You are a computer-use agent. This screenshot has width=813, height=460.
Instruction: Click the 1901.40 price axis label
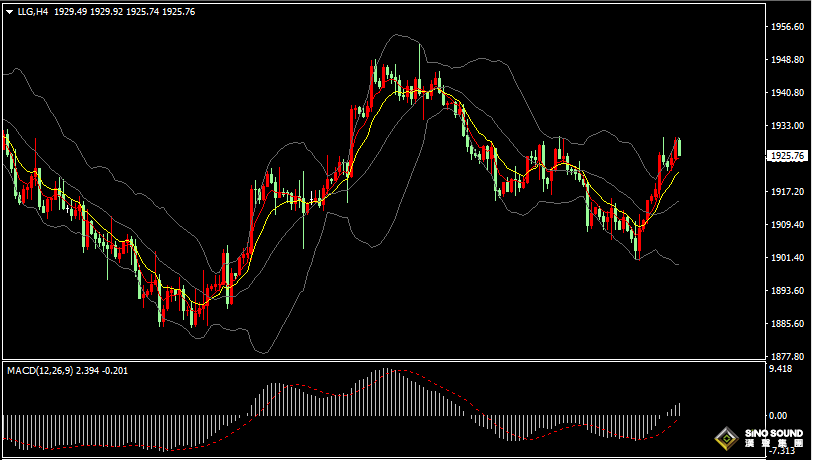[785, 258]
